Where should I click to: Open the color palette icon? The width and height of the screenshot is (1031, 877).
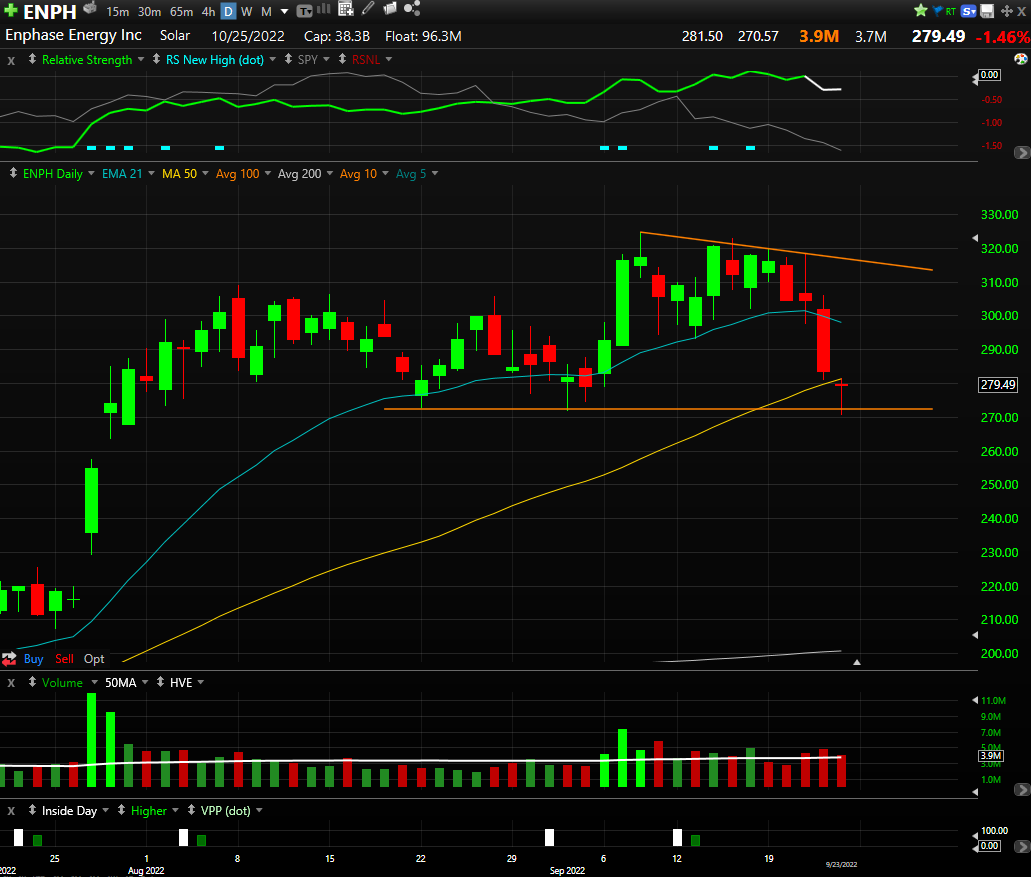point(1020,59)
